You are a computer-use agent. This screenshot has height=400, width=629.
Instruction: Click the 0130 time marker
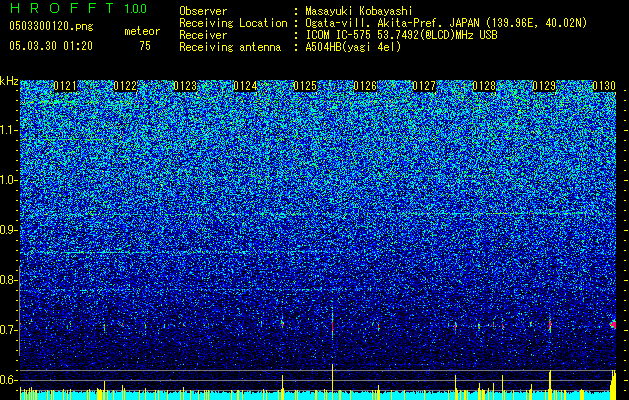(604, 86)
